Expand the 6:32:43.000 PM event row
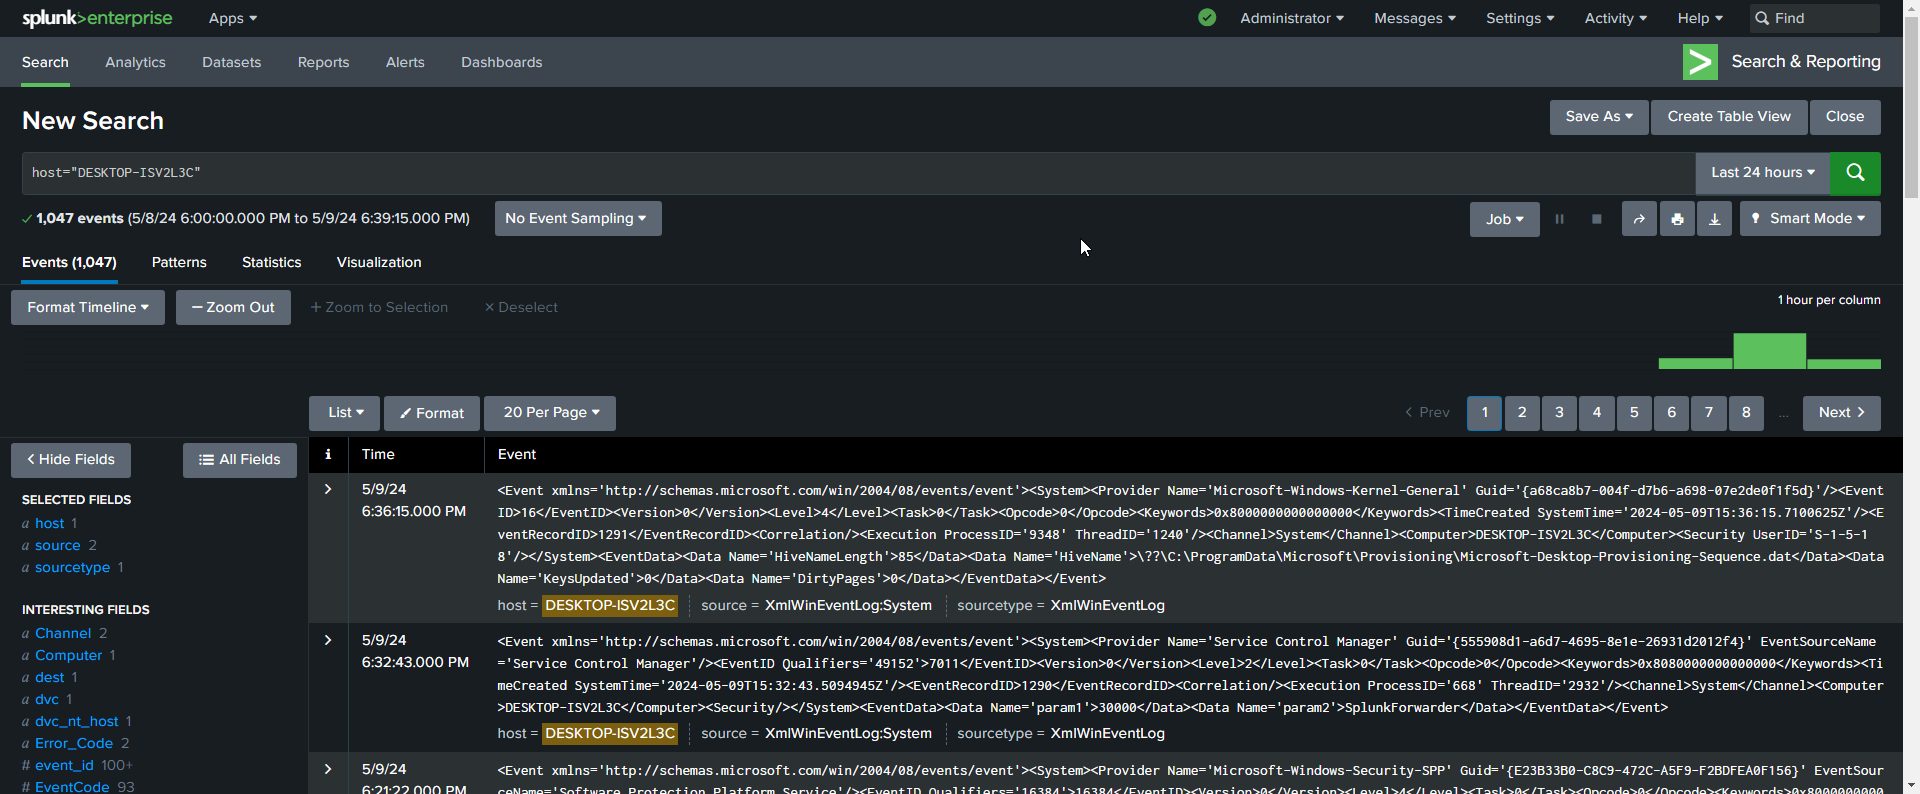 coord(328,640)
